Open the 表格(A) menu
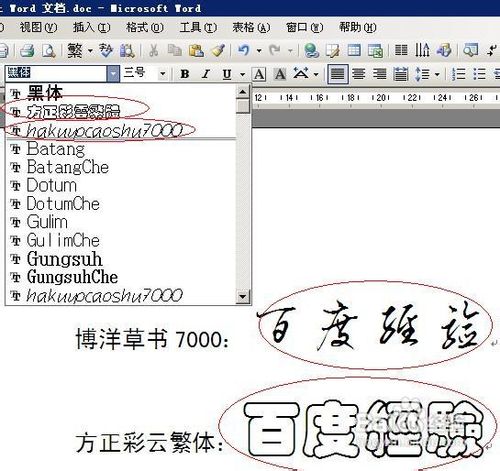Screen dimensions: 500x471 coord(251,27)
